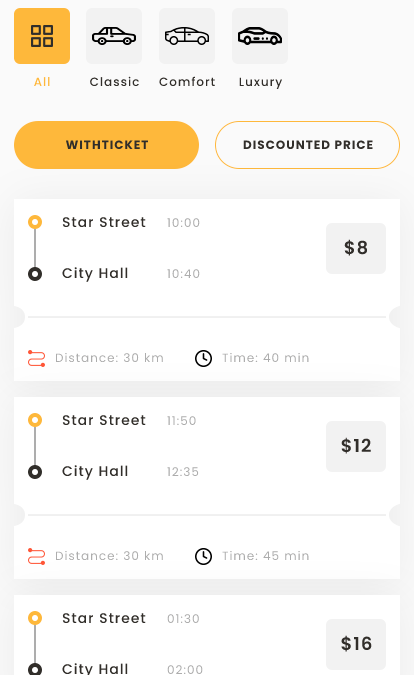Image resolution: width=414 pixels, height=675 pixels.
Task: Switch to the WITHTICKET filter
Action: click(106, 145)
